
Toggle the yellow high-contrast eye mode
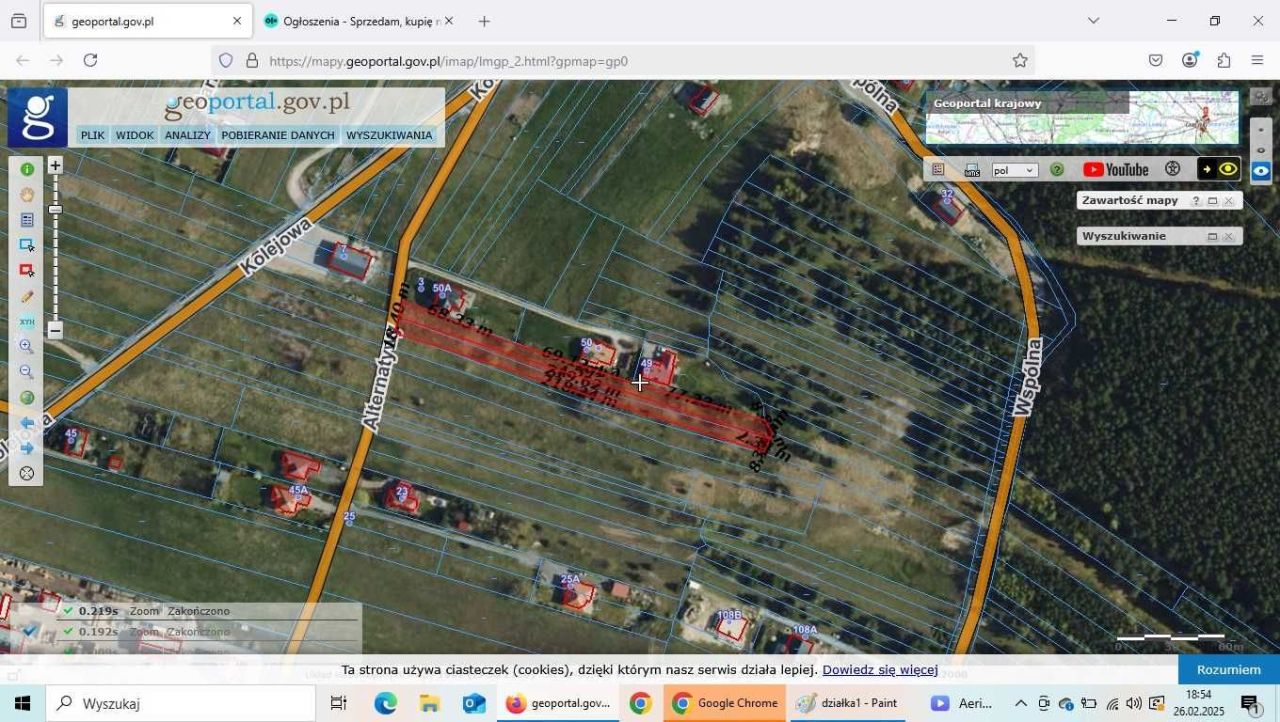coord(1219,170)
